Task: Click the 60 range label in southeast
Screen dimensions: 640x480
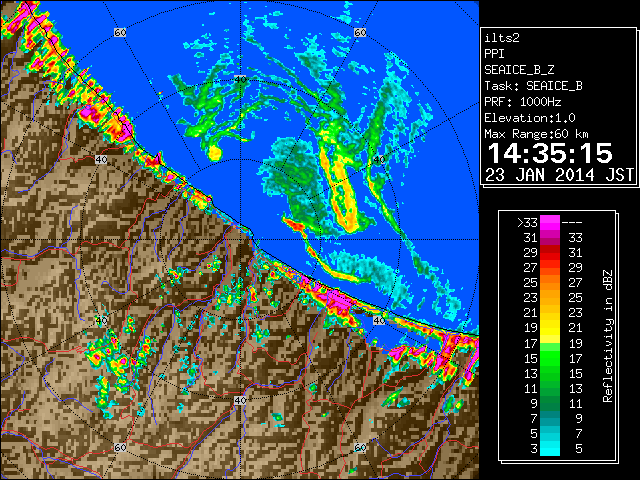Action: [x=360, y=447]
